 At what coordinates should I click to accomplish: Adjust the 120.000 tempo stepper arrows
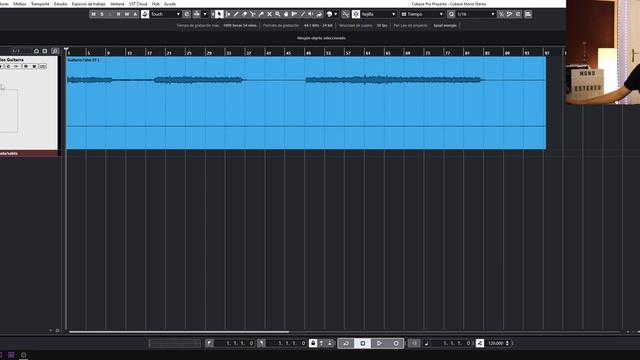[x=508, y=343]
